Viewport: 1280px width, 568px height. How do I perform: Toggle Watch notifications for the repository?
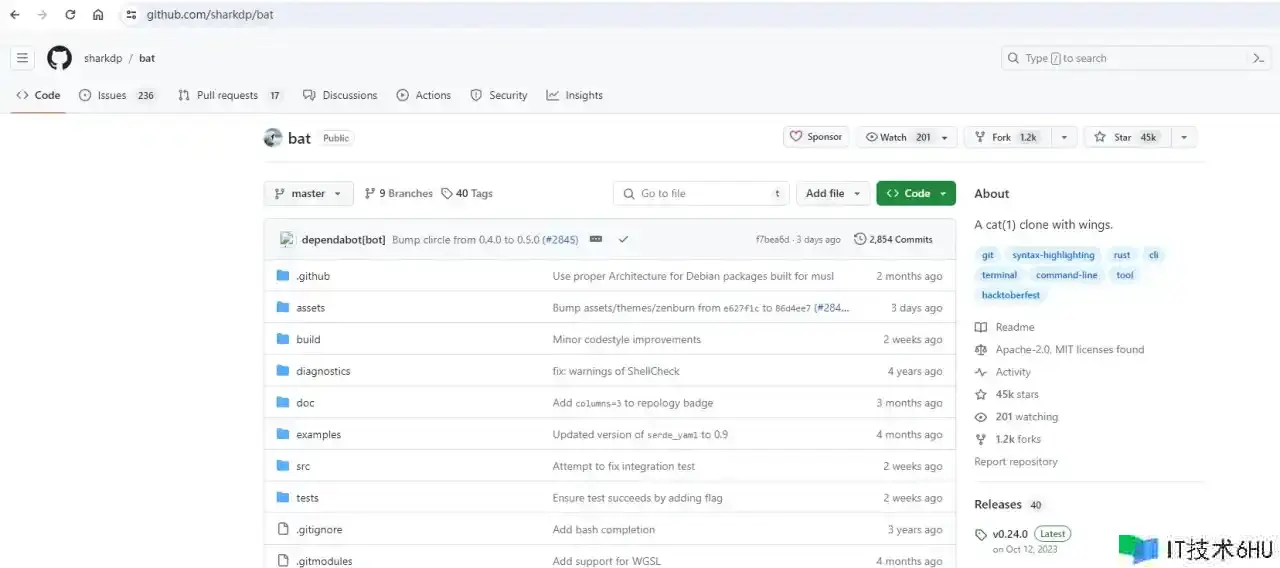[x=898, y=137]
